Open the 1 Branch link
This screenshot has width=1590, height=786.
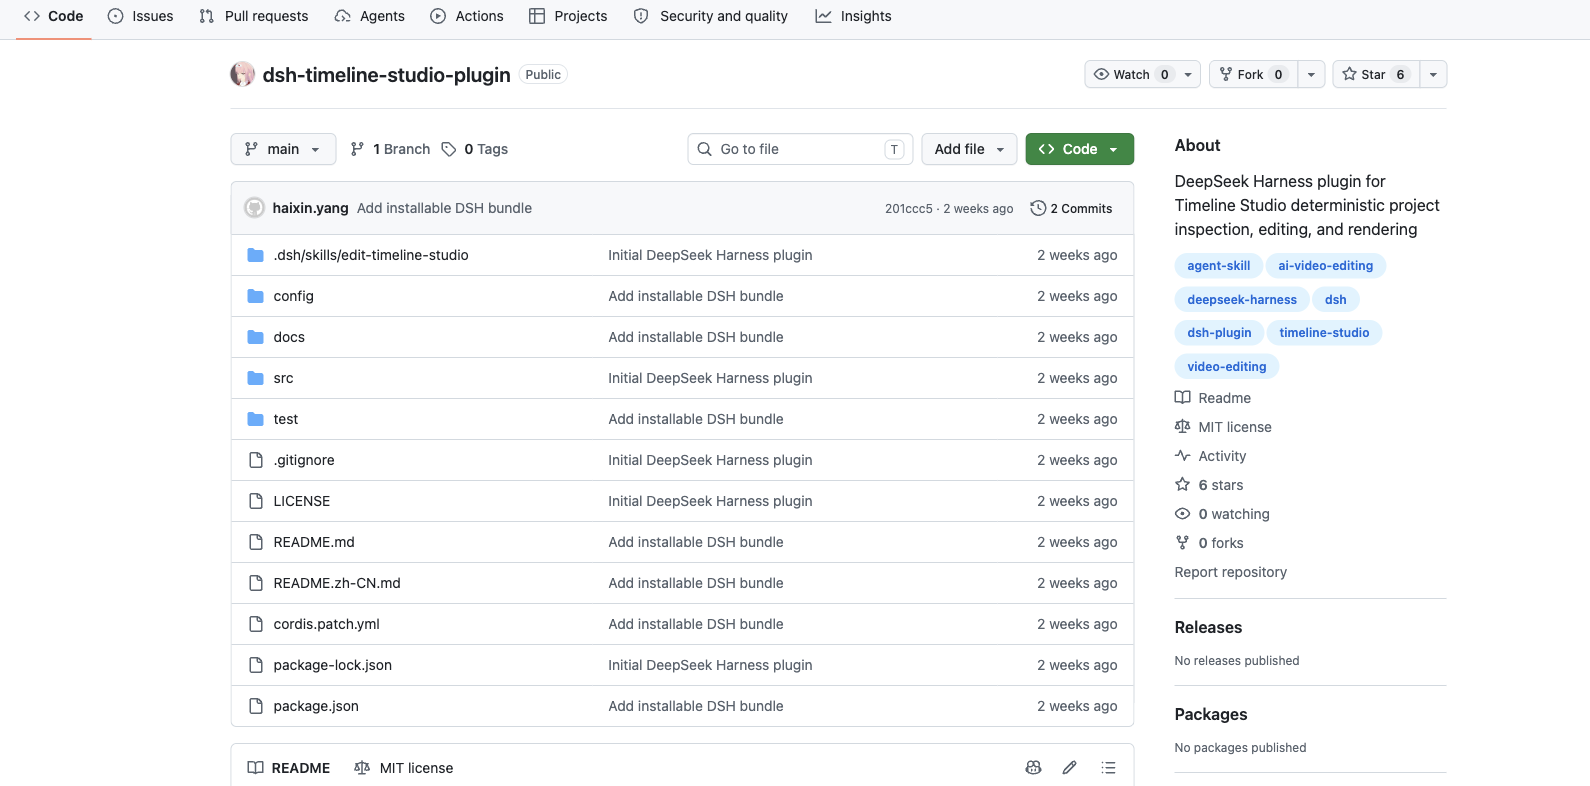pos(390,149)
